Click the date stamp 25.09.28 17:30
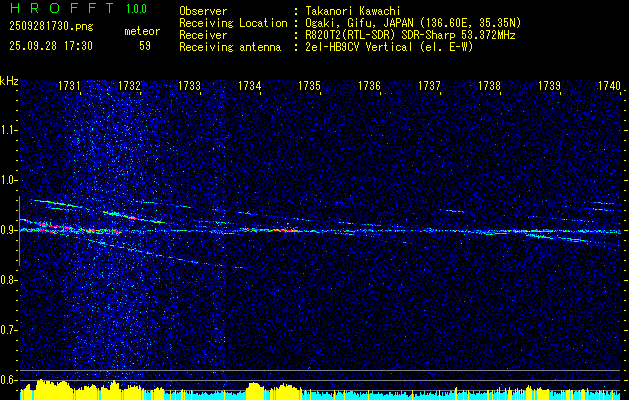Viewport: 629px width, 400px height. coord(51,46)
